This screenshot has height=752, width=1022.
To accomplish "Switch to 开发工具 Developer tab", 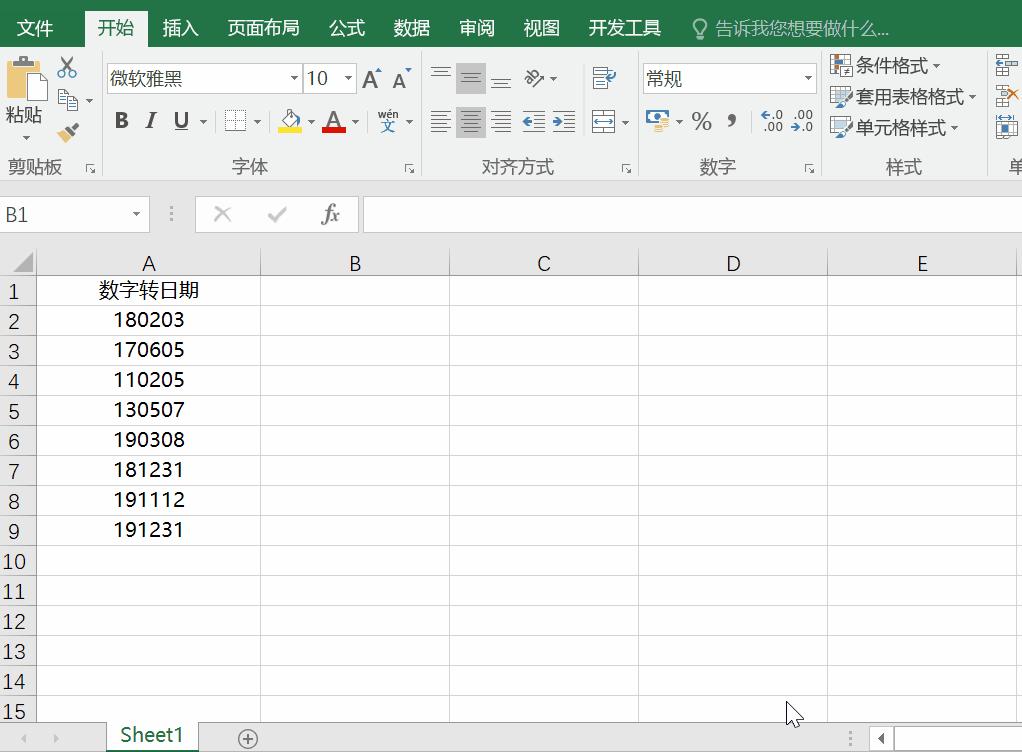I will coord(624,28).
